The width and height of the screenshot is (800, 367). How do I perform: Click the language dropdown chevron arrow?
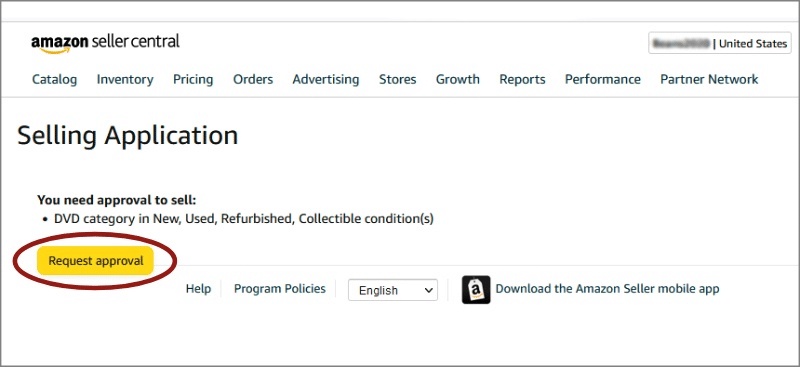[428, 290]
